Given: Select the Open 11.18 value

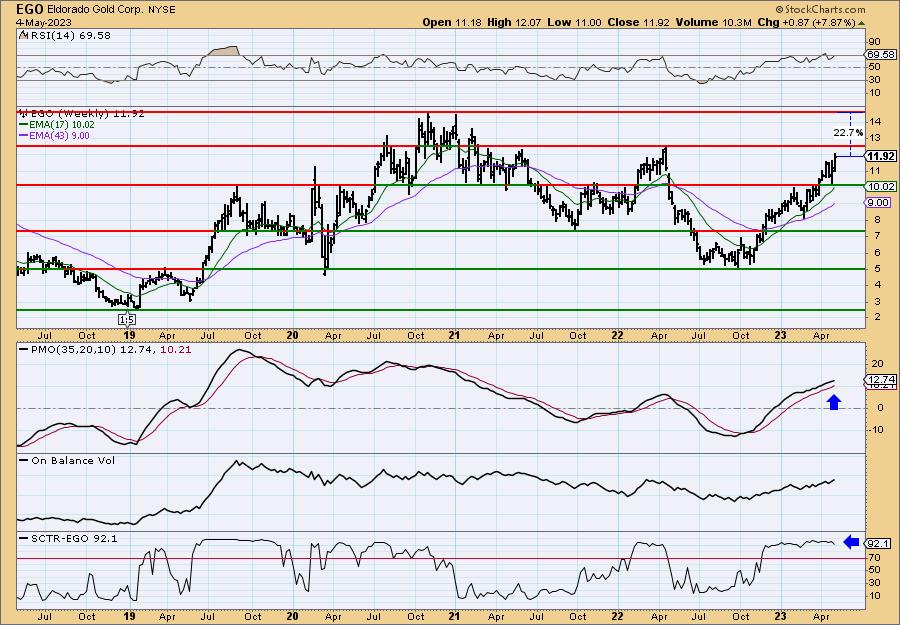Looking at the screenshot, I should (x=453, y=22).
